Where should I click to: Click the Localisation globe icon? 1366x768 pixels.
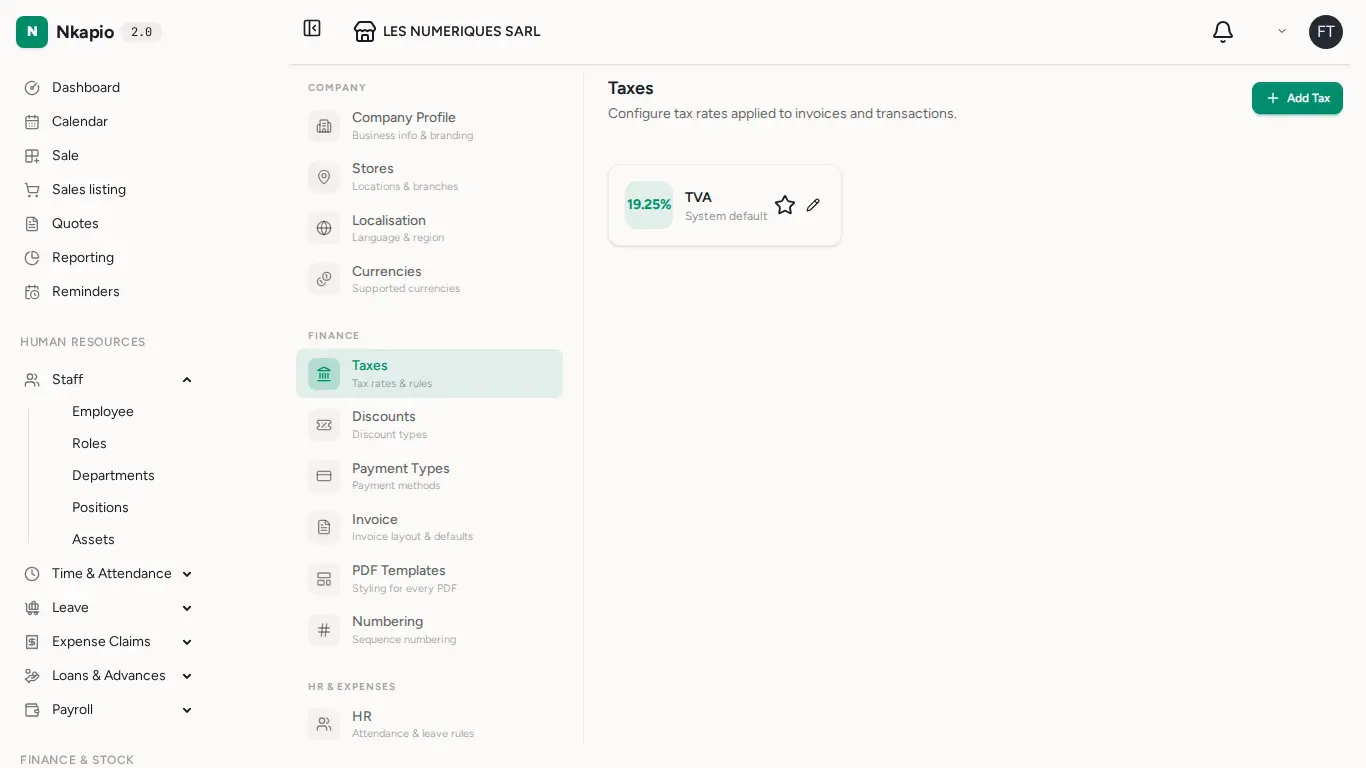(x=324, y=228)
